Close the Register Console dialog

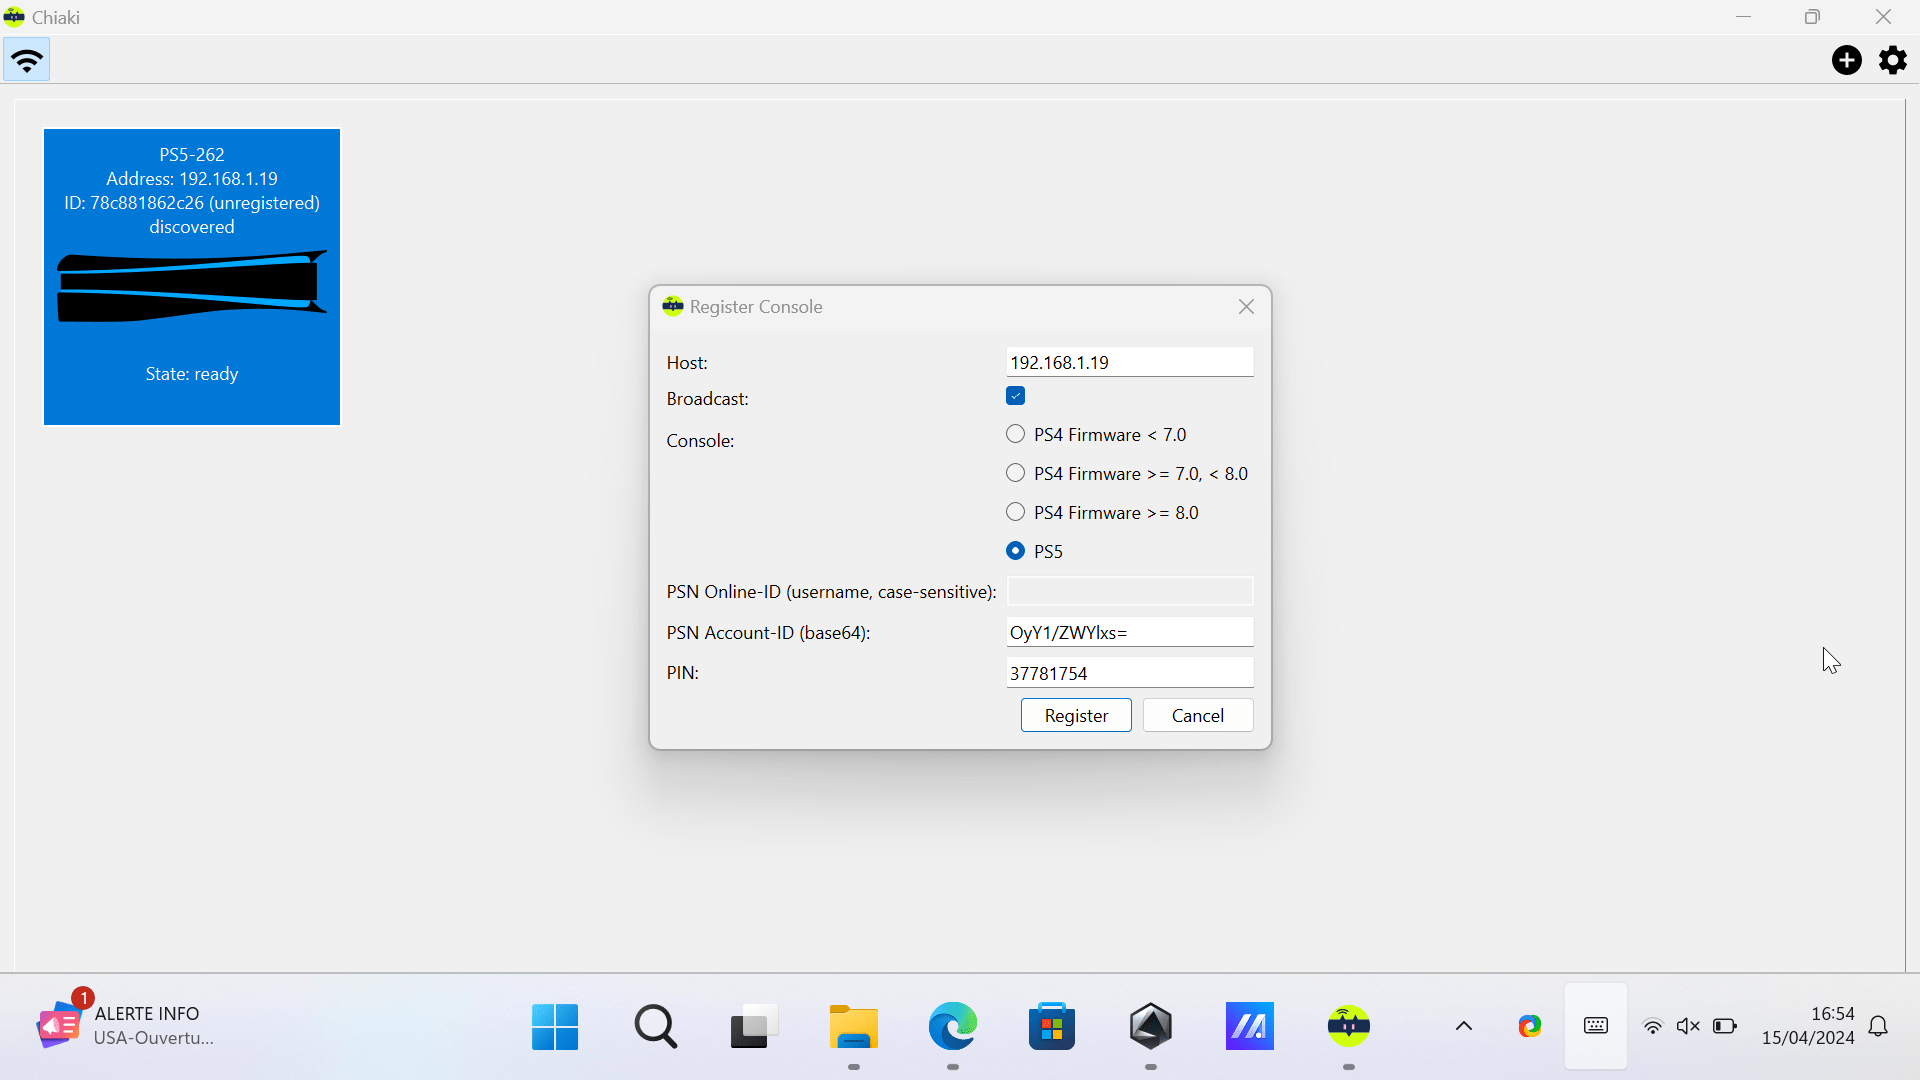click(x=1246, y=307)
